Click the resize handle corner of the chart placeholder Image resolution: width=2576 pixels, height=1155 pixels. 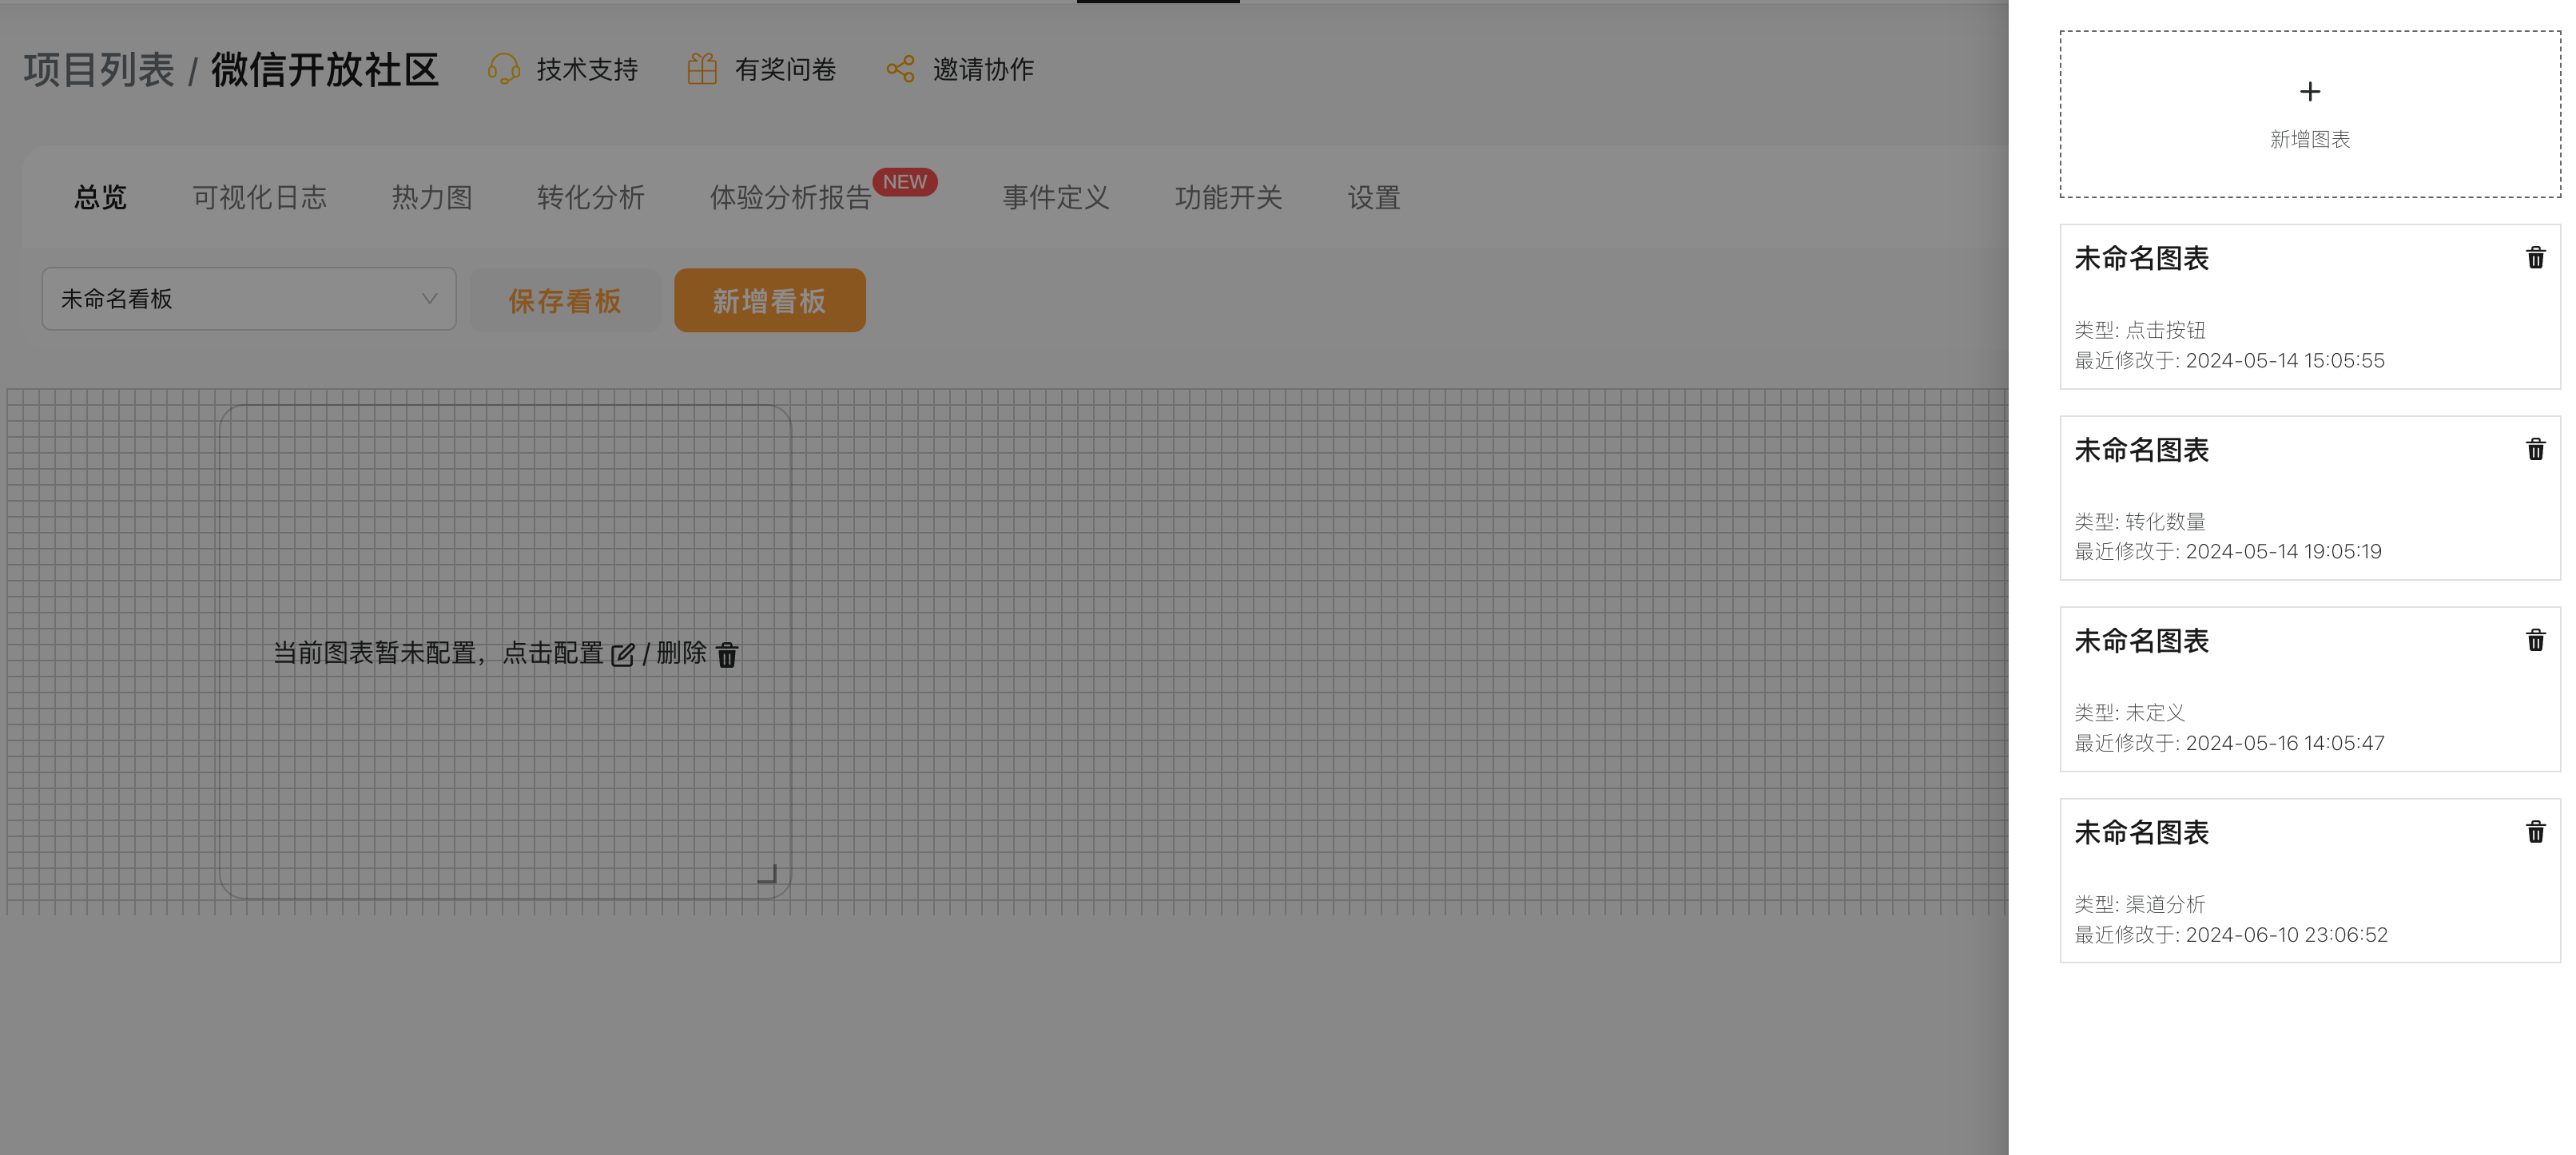(x=767, y=874)
